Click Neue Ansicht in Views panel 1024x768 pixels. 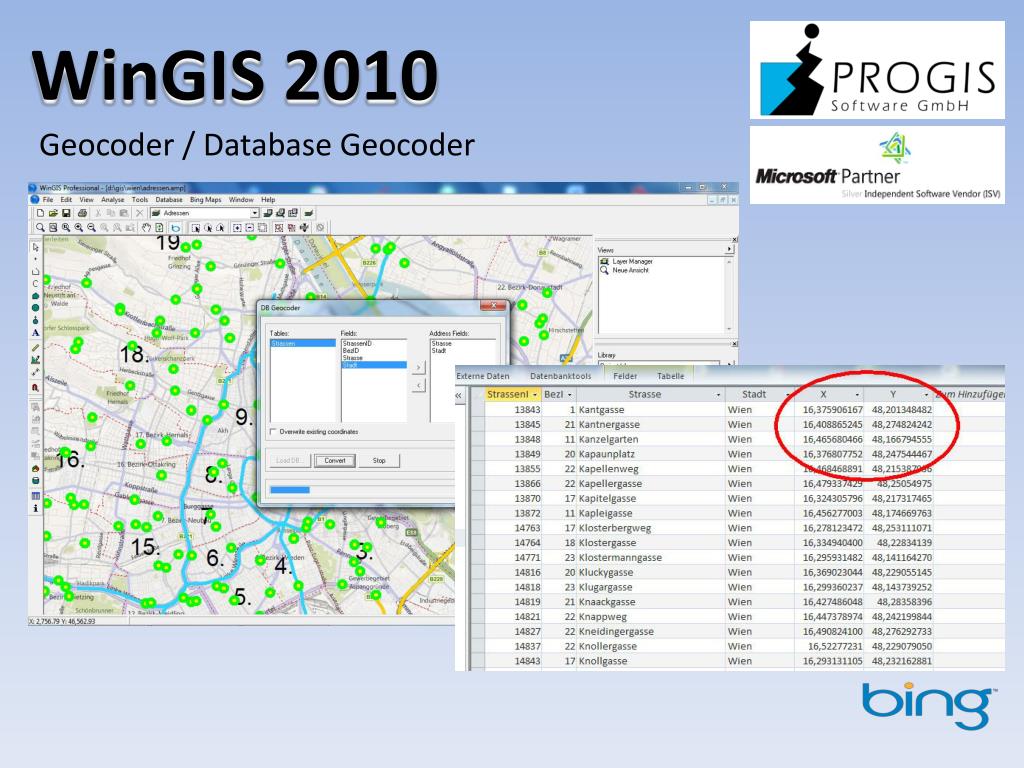(630, 270)
